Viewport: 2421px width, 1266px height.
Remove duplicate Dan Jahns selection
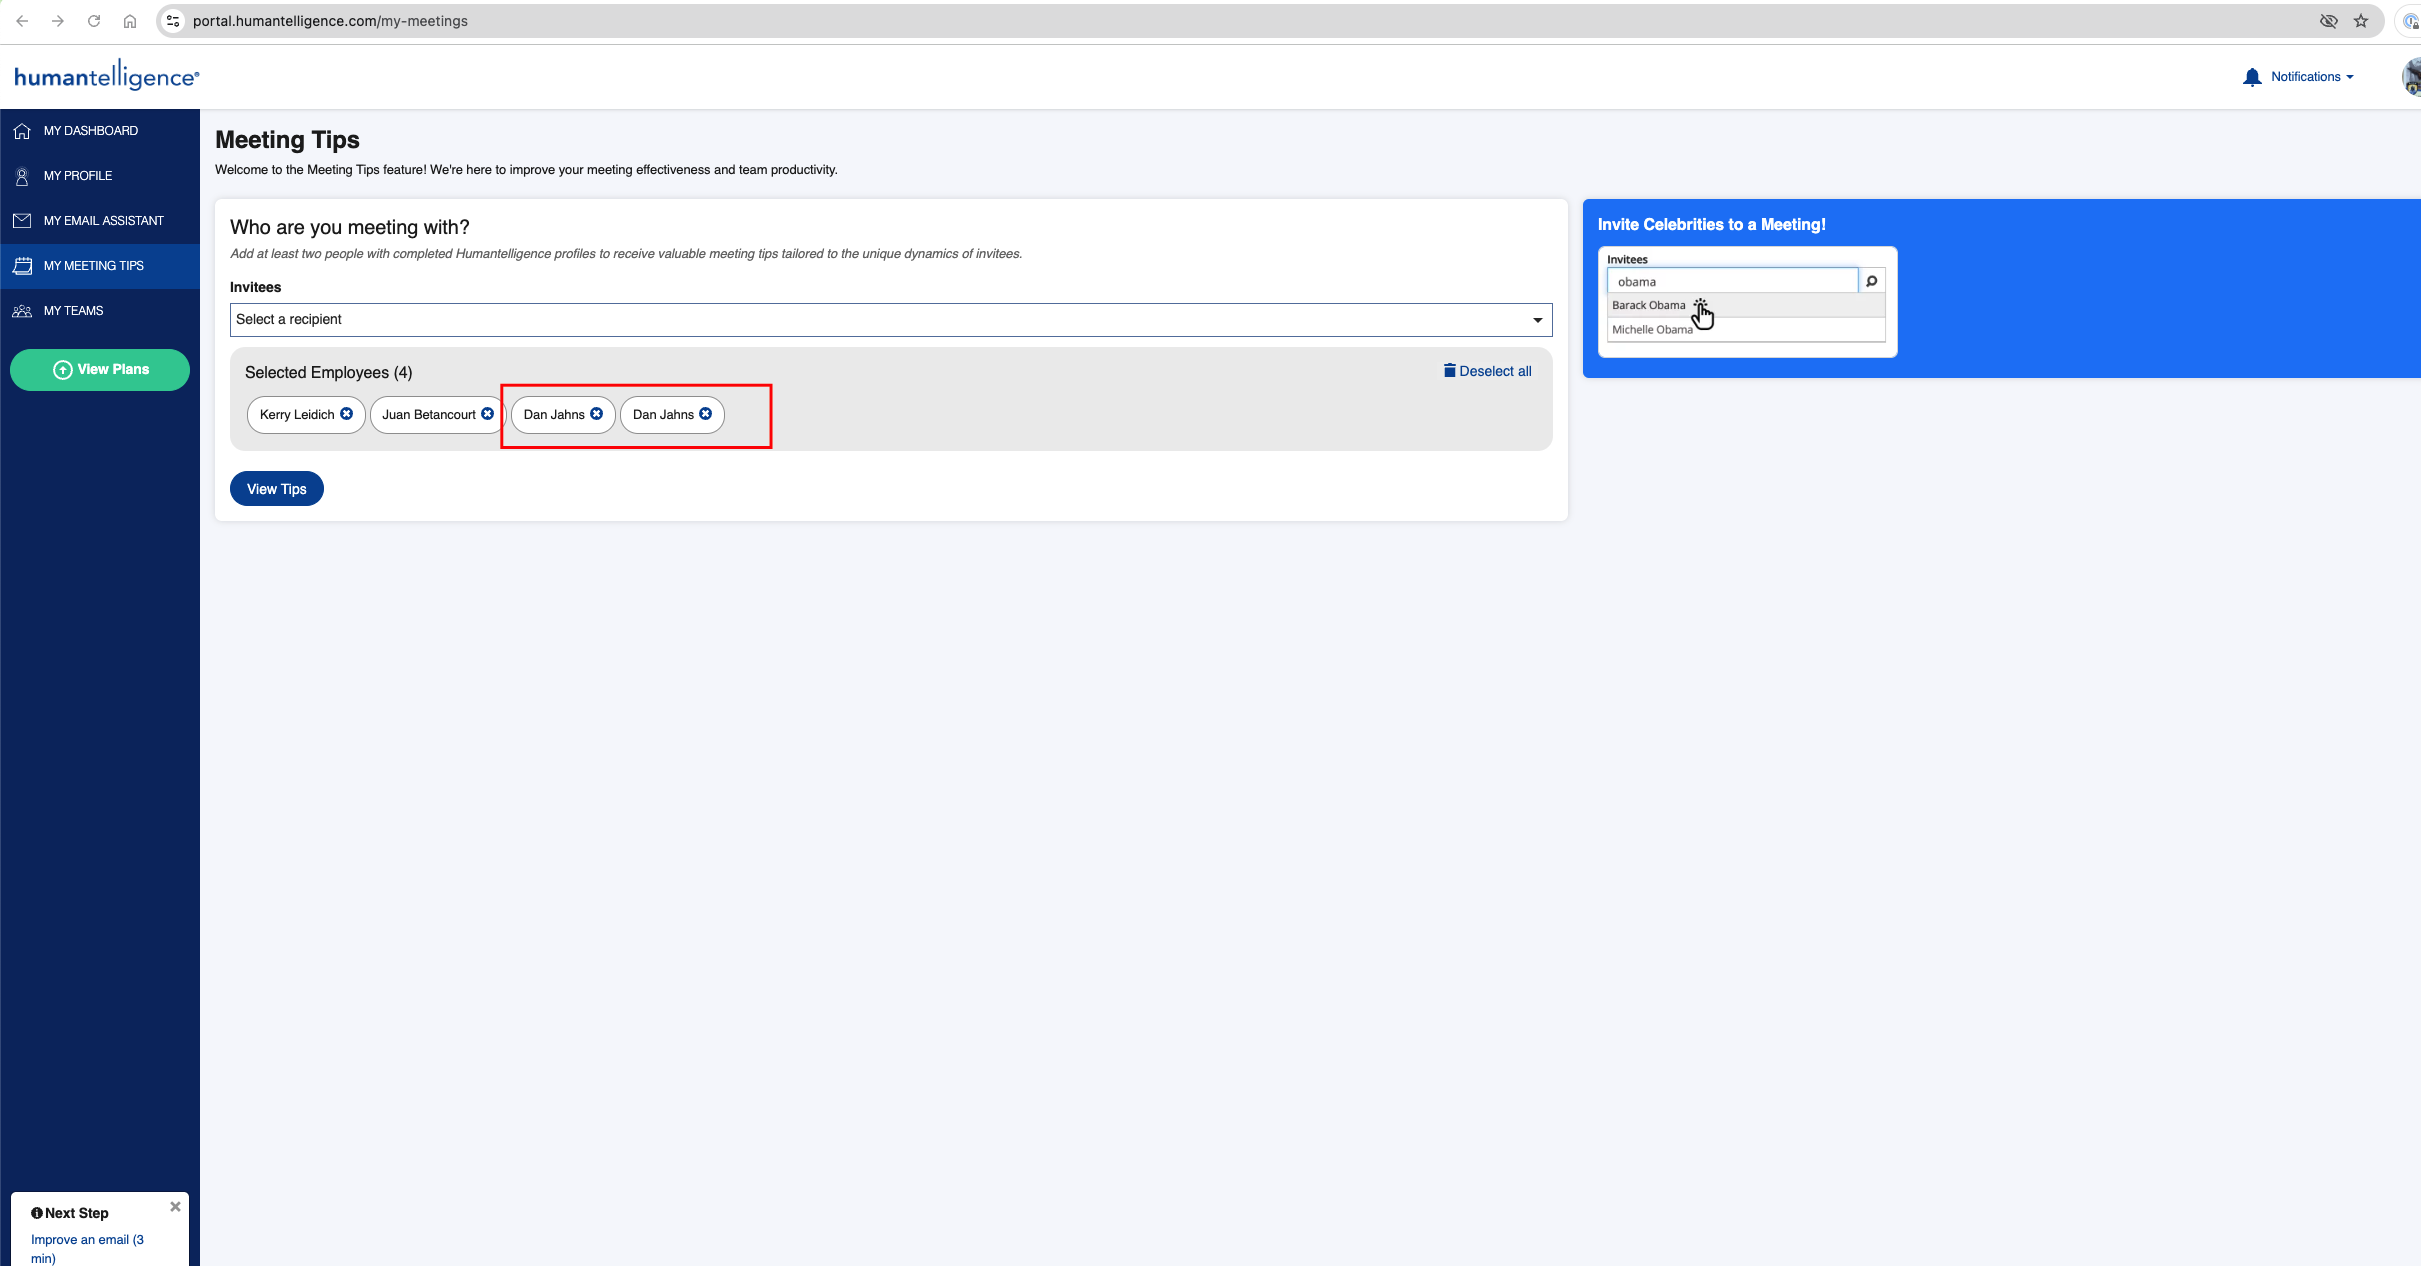(706, 415)
